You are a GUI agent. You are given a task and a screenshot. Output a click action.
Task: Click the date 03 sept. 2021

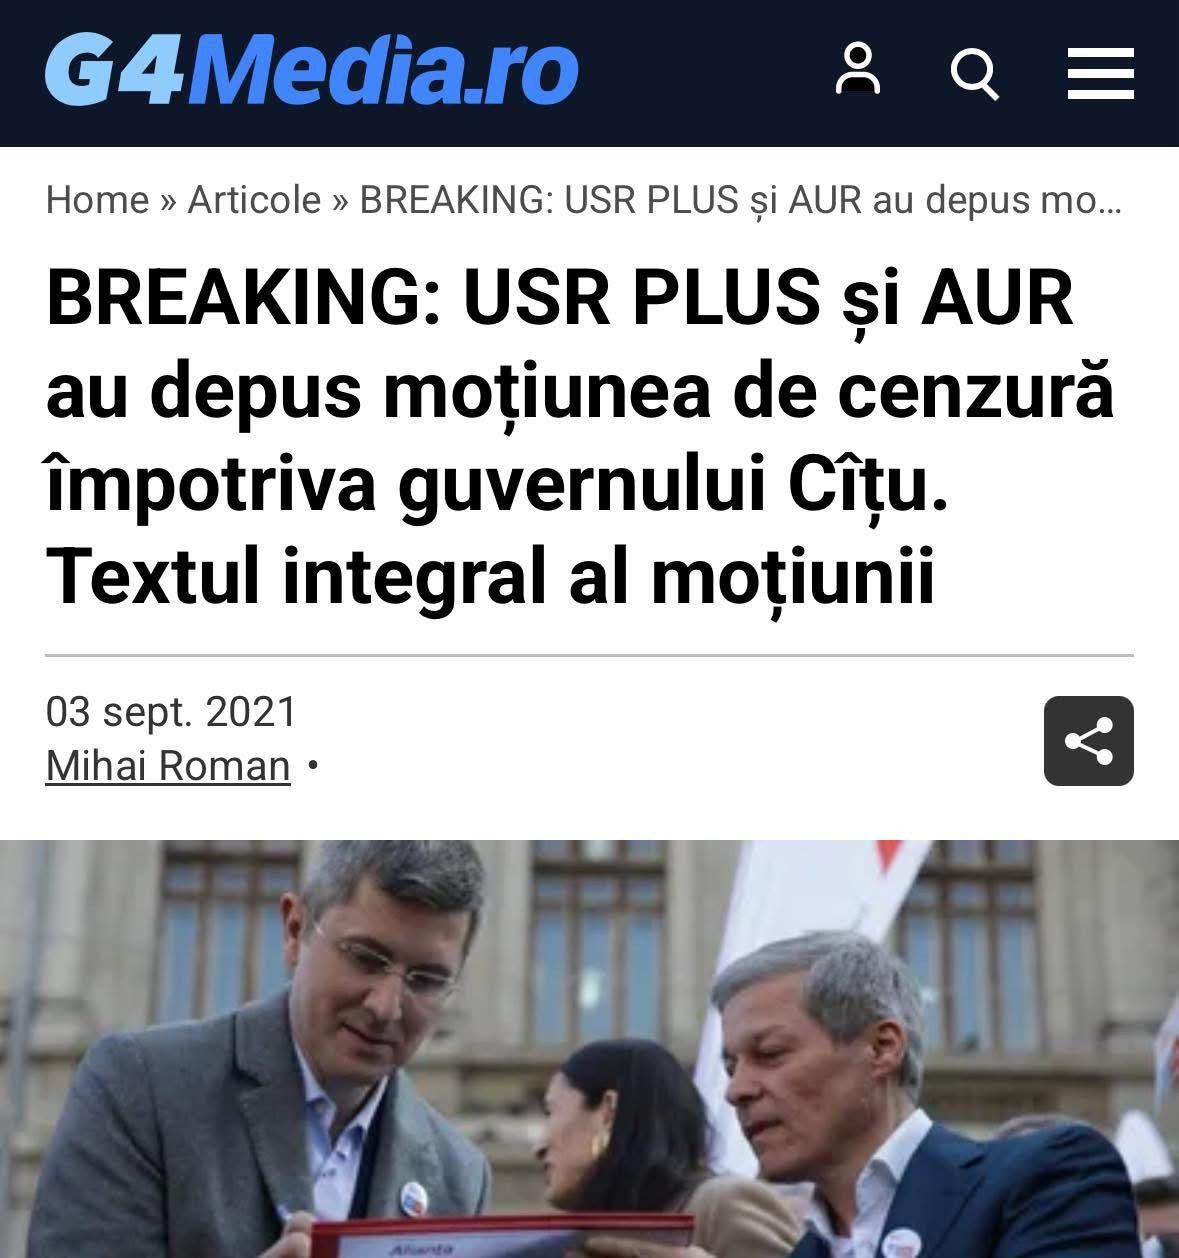tap(172, 712)
